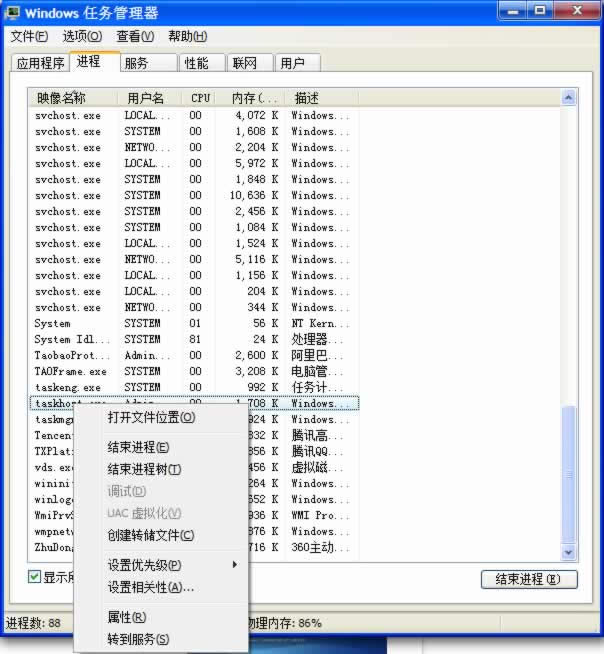Toggle the 显示 all-users processes checkbox

(x=34, y=577)
